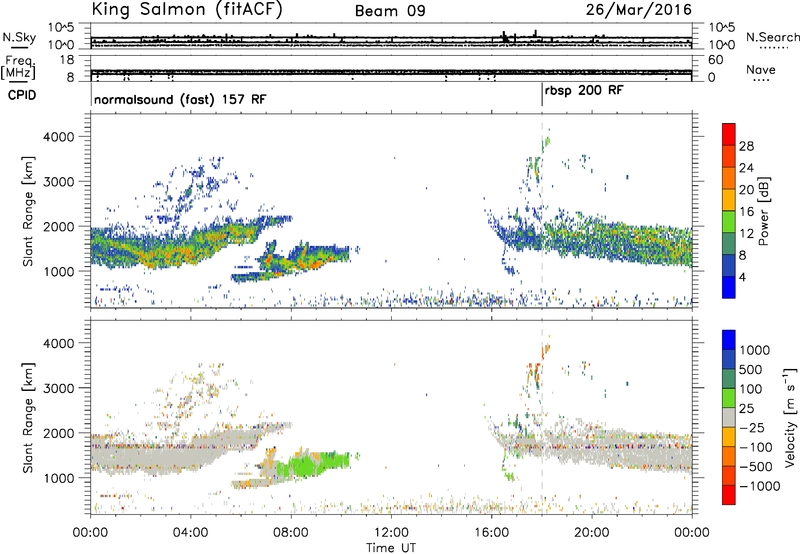800x554 pixels.
Task: Click the 'Nave' legend label
Action: tap(761, 69)
